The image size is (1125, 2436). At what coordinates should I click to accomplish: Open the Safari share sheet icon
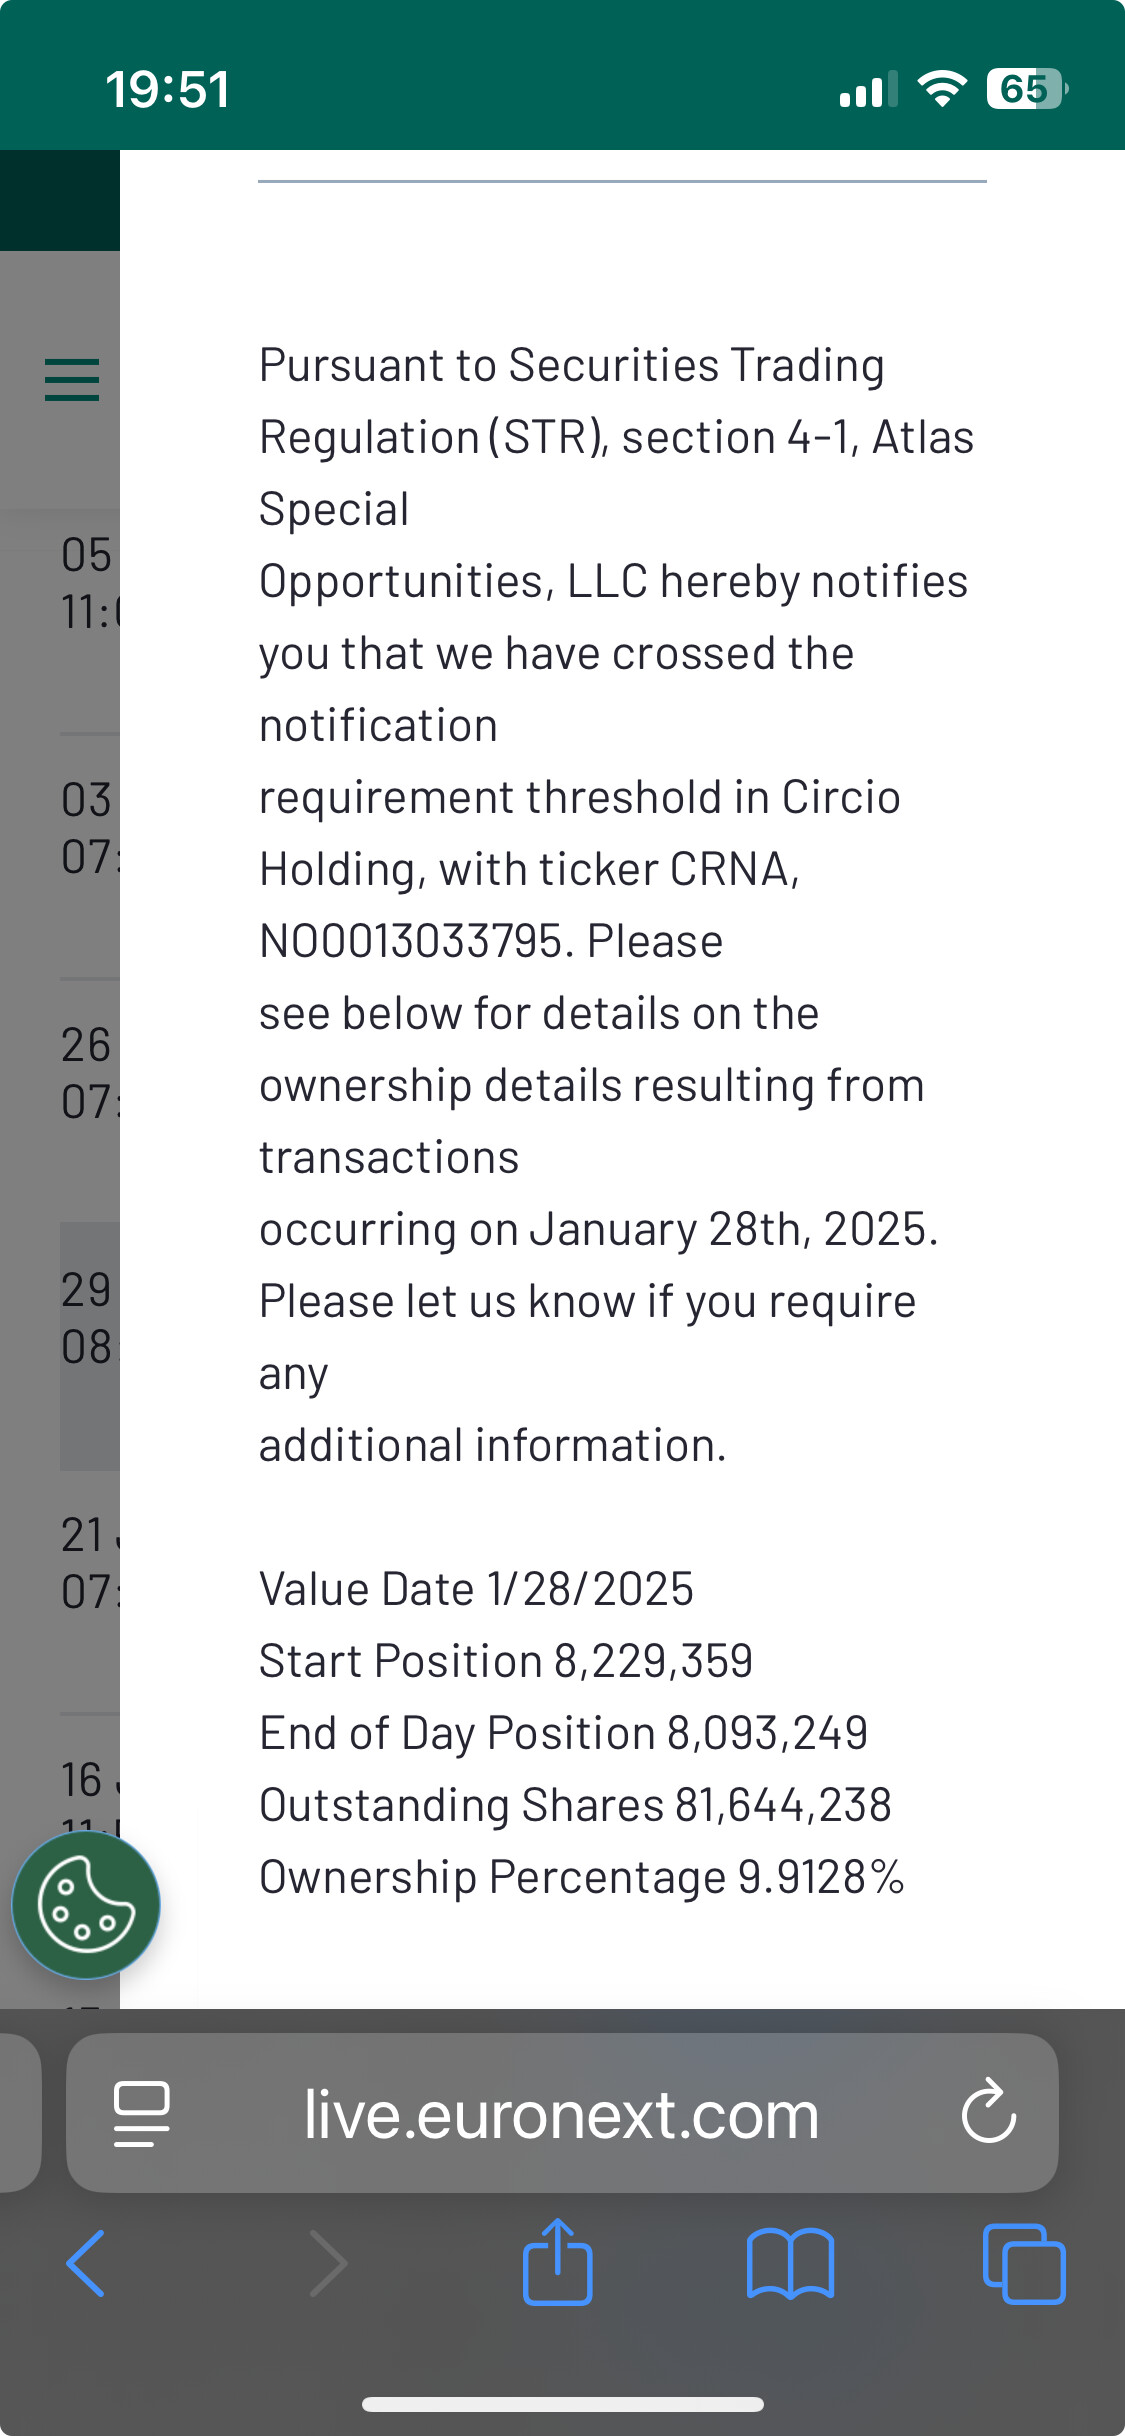click(x=557, y=2262)
